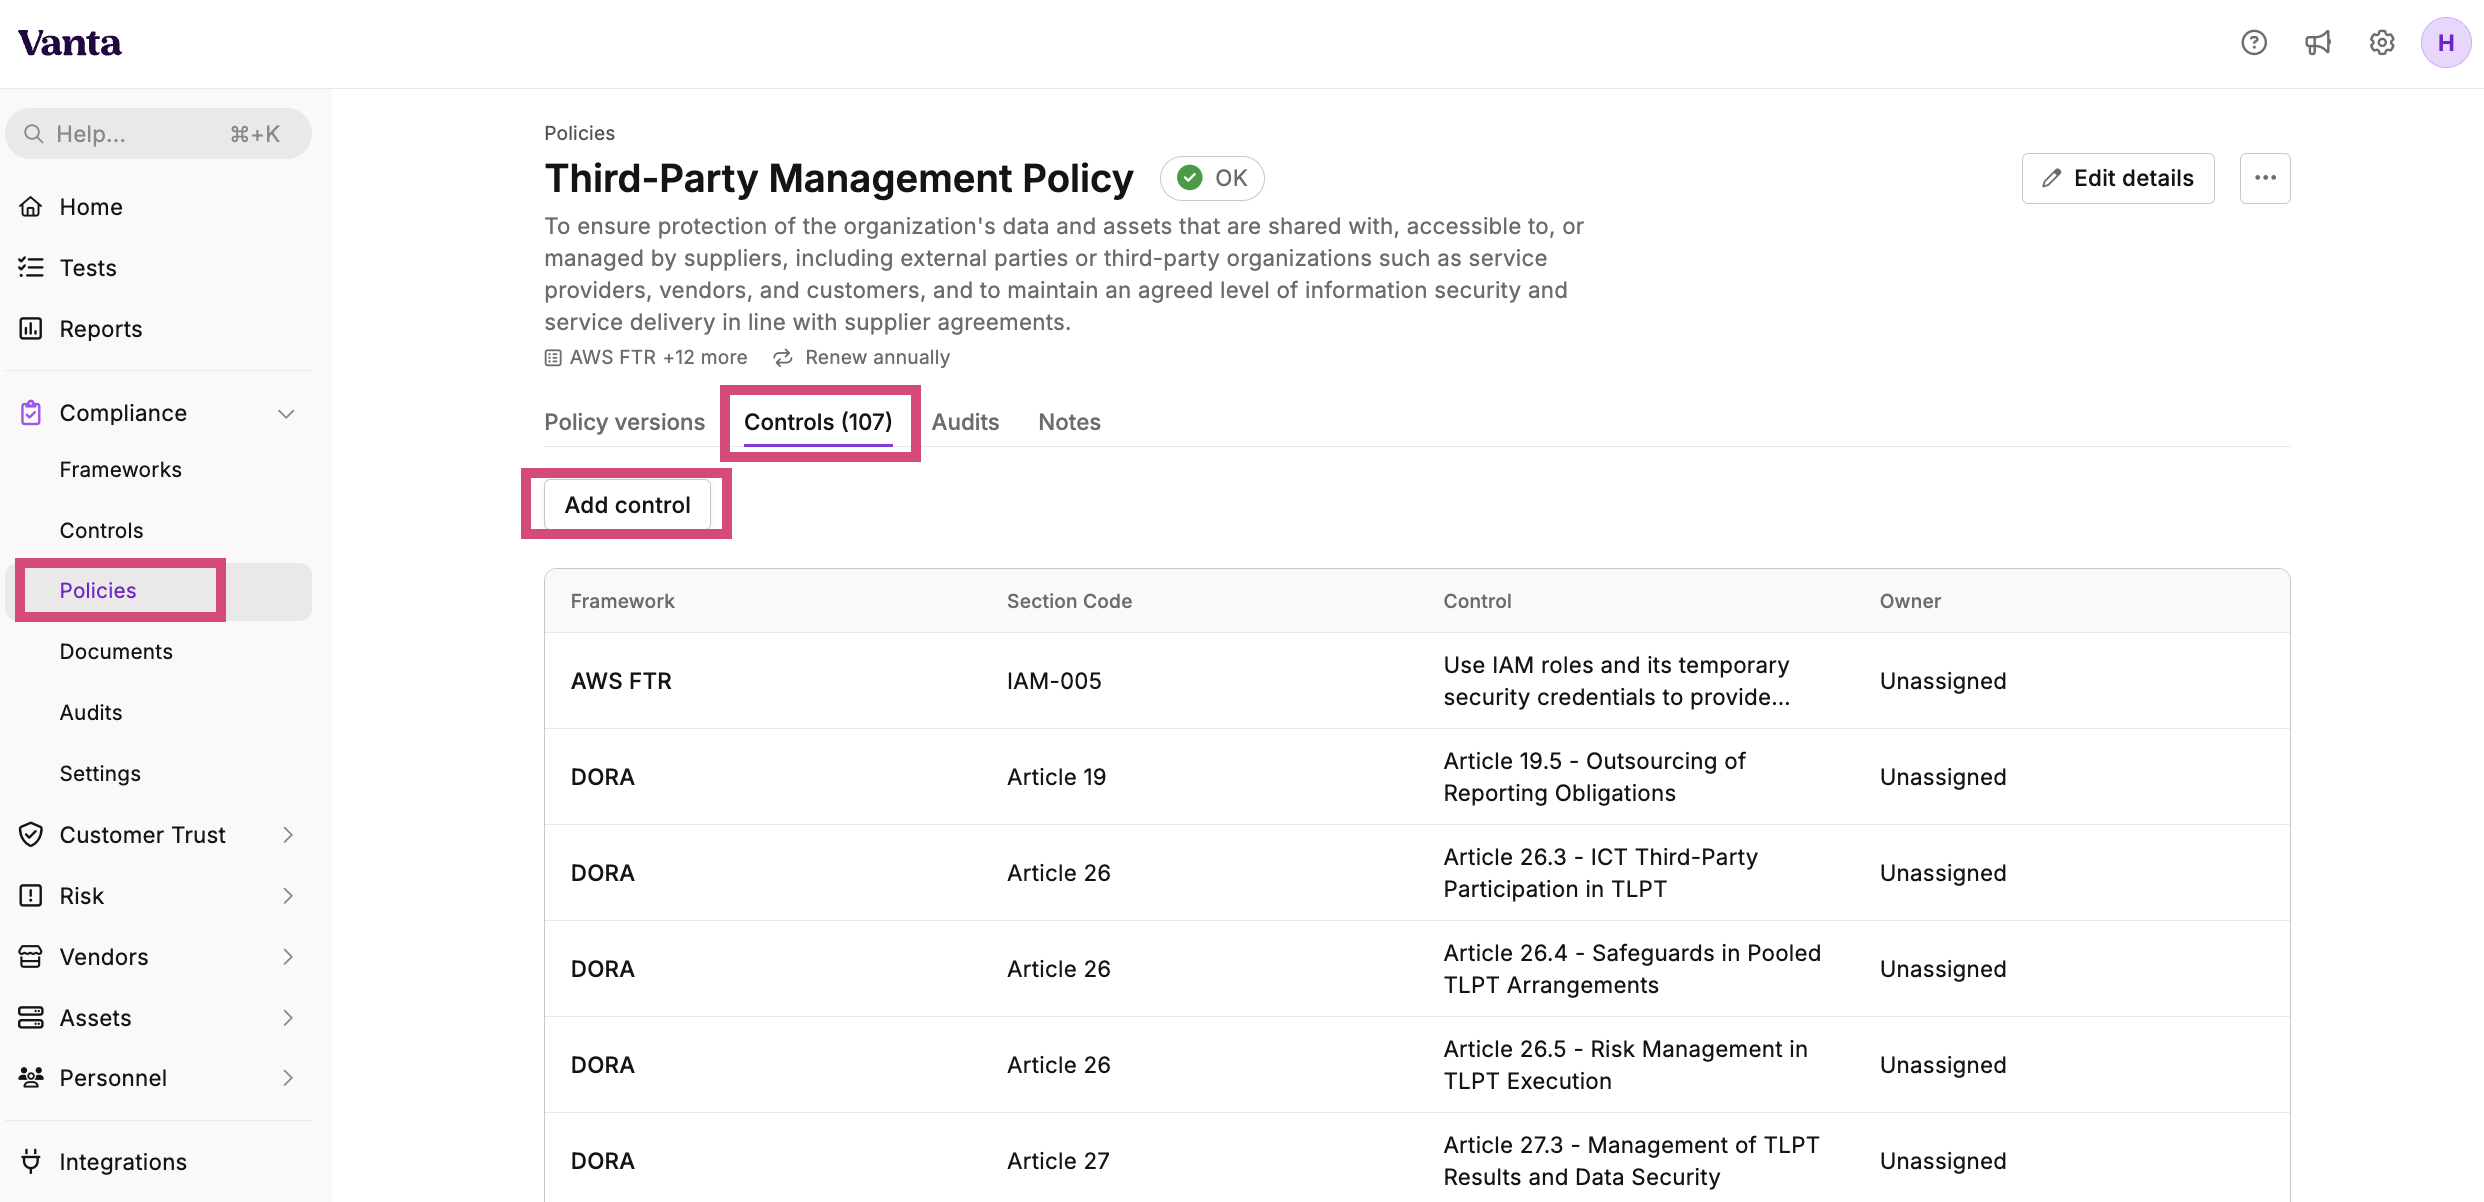Click Unassigned owner in Article 19 row
This screenshot has height=1202, width=2484.
(1942, 777)
